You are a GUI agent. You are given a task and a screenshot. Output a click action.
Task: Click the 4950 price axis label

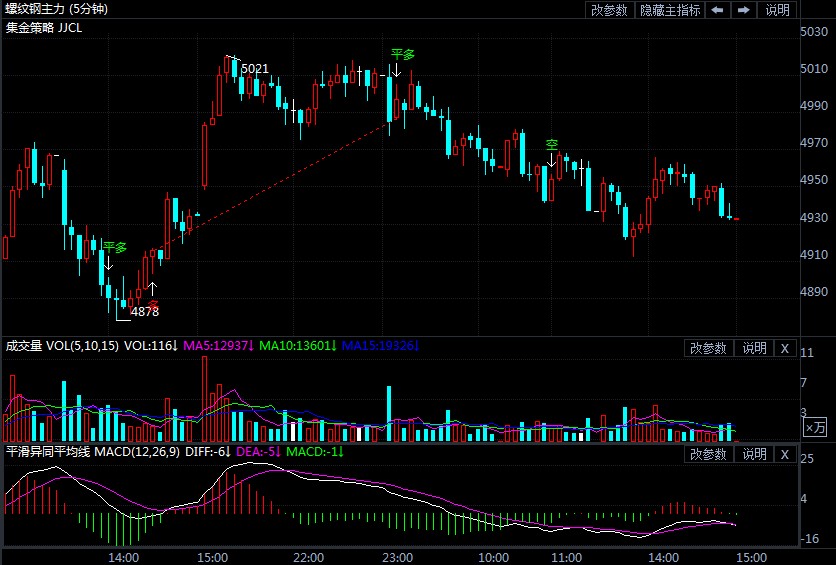pyautogui.click(x=814, y=180)
